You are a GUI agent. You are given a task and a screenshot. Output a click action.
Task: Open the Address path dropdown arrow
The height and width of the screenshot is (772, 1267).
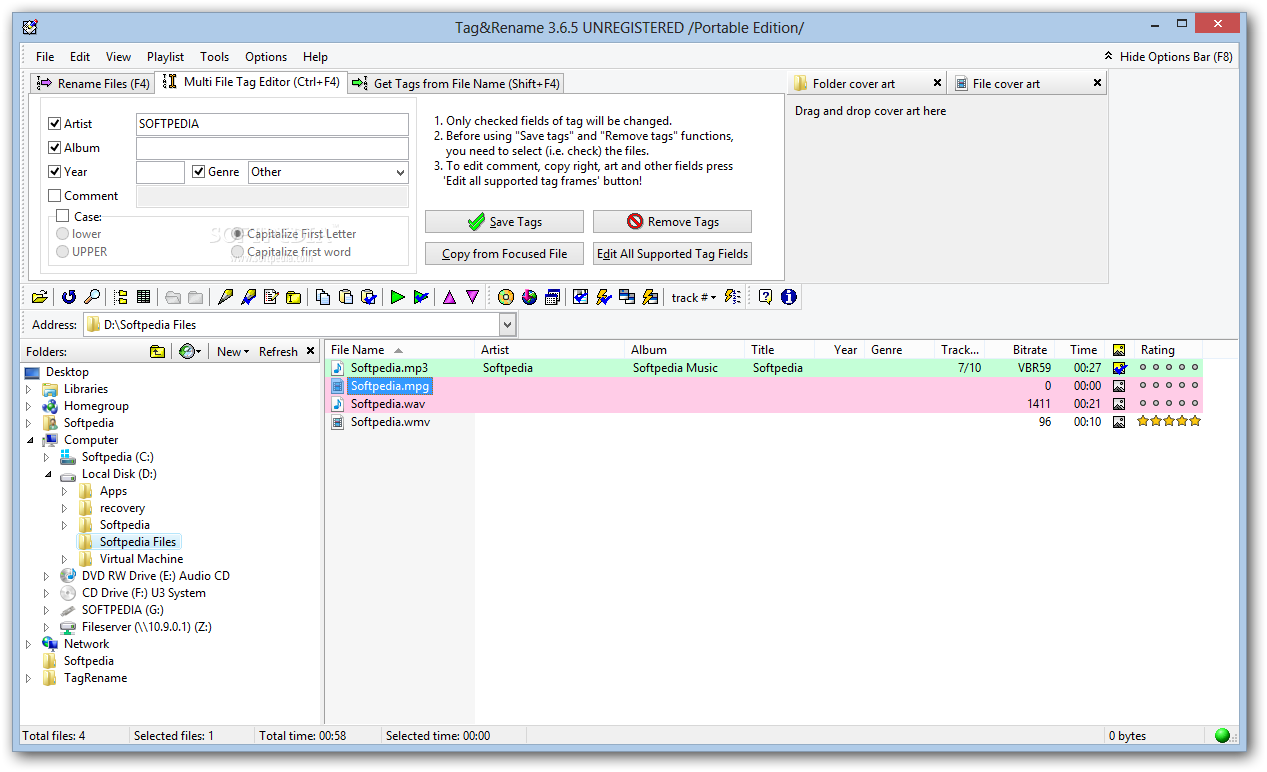point(507,324)
